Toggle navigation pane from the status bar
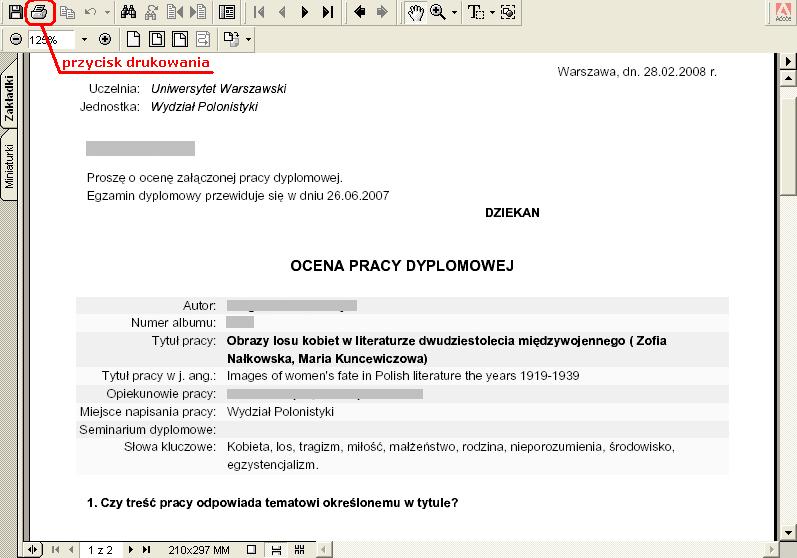Image resolution: width=797 pixels, height=558 pixels. click(x=33, y=549)
